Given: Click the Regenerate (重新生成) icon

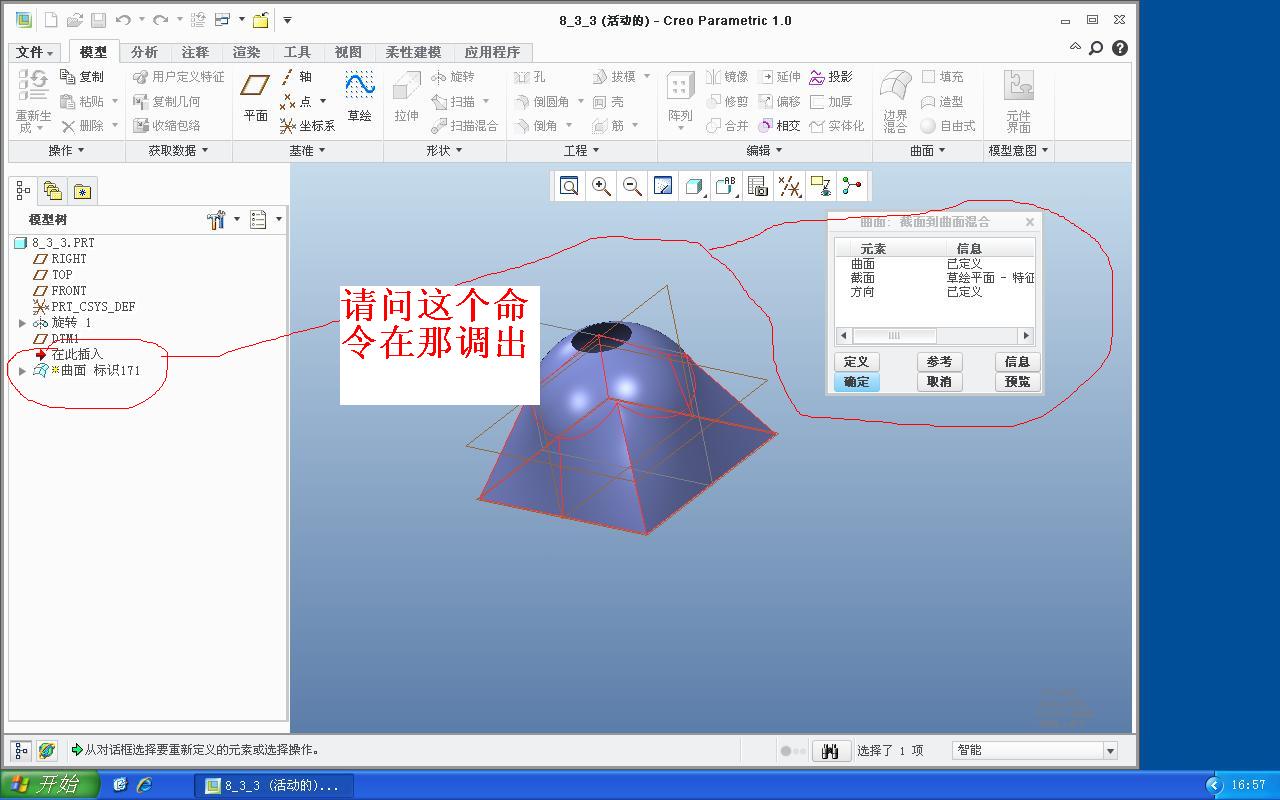Looking at the screenshot, I should click(33, 100).
